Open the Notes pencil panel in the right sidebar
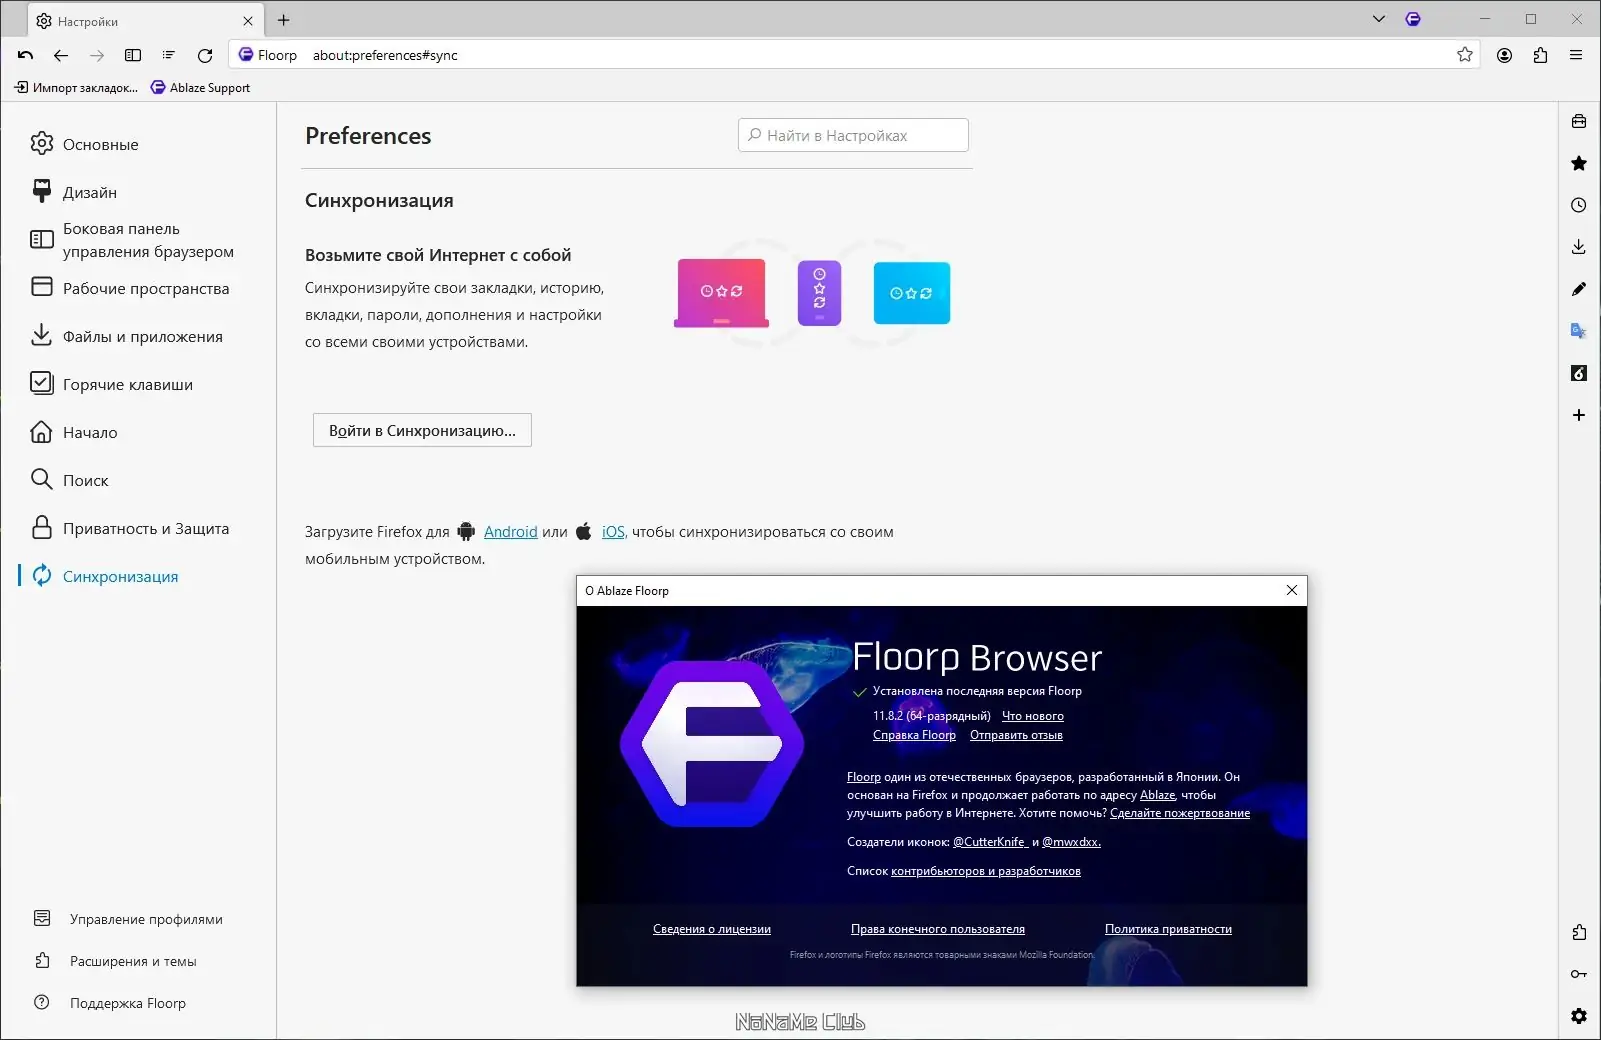The height and width of the screenshot is (1040, 1601). coord(1579,289)
